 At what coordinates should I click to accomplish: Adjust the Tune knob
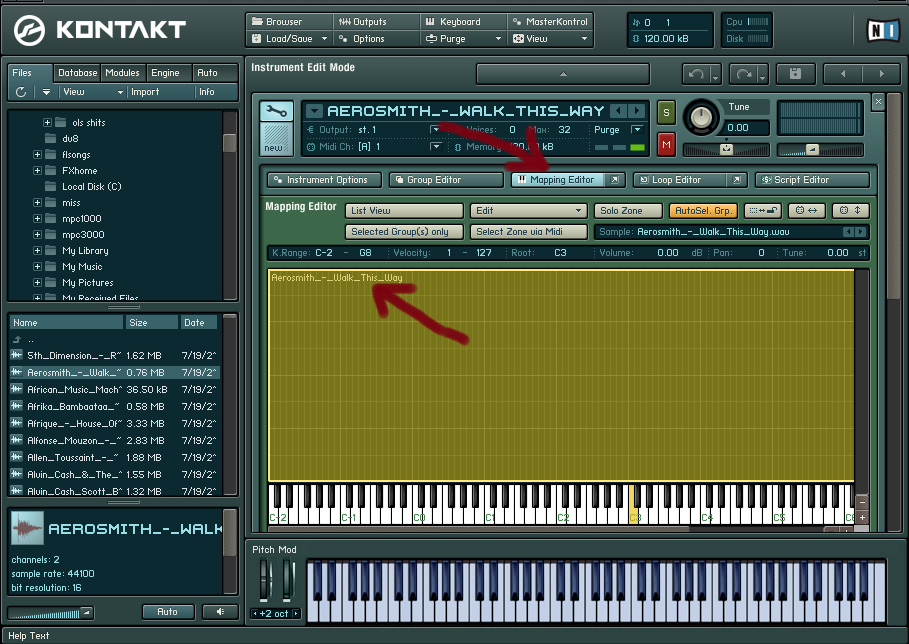click(x=701, y=118)
